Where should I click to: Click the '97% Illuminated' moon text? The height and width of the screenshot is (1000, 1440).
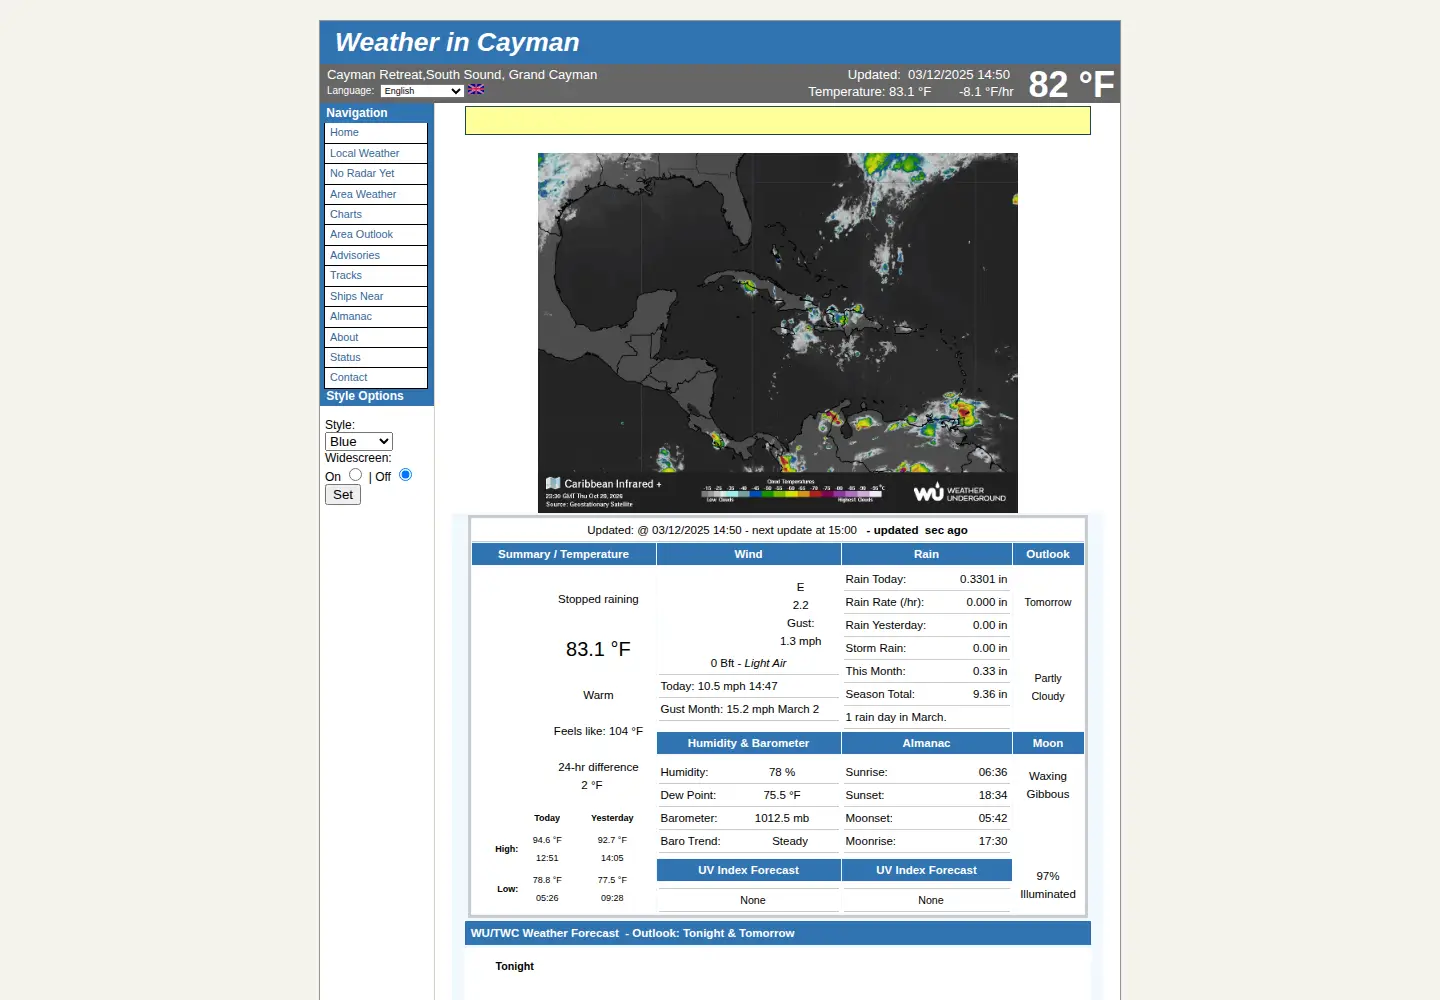(x=1048, y=885)
